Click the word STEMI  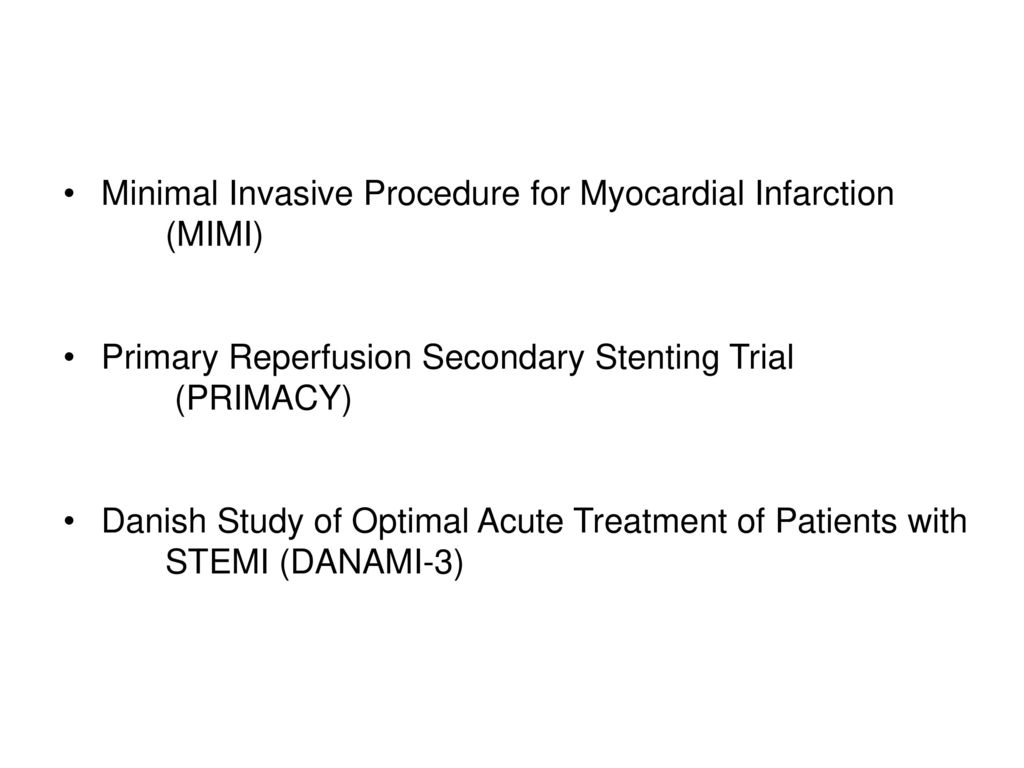coord(217,562)
